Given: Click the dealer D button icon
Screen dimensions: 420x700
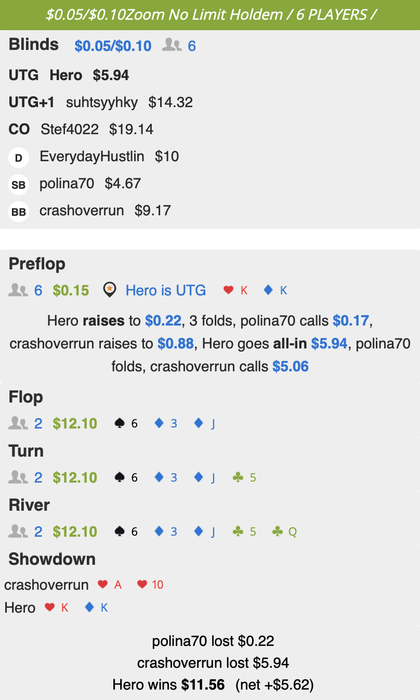Looking at the screenshot, I should click(x=18, y=157).
